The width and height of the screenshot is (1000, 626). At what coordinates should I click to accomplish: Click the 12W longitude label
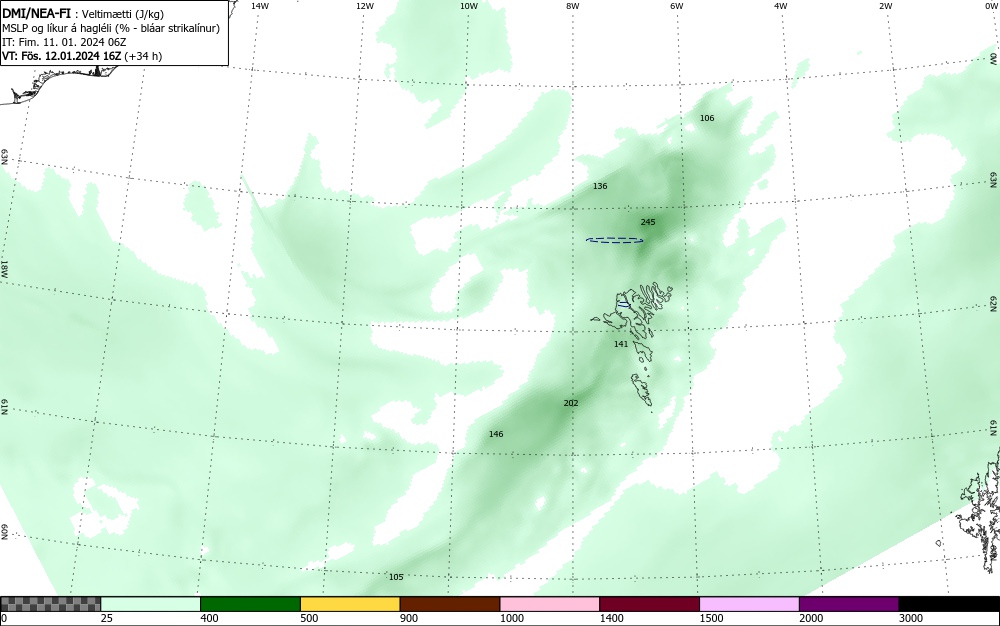point(364,6)
